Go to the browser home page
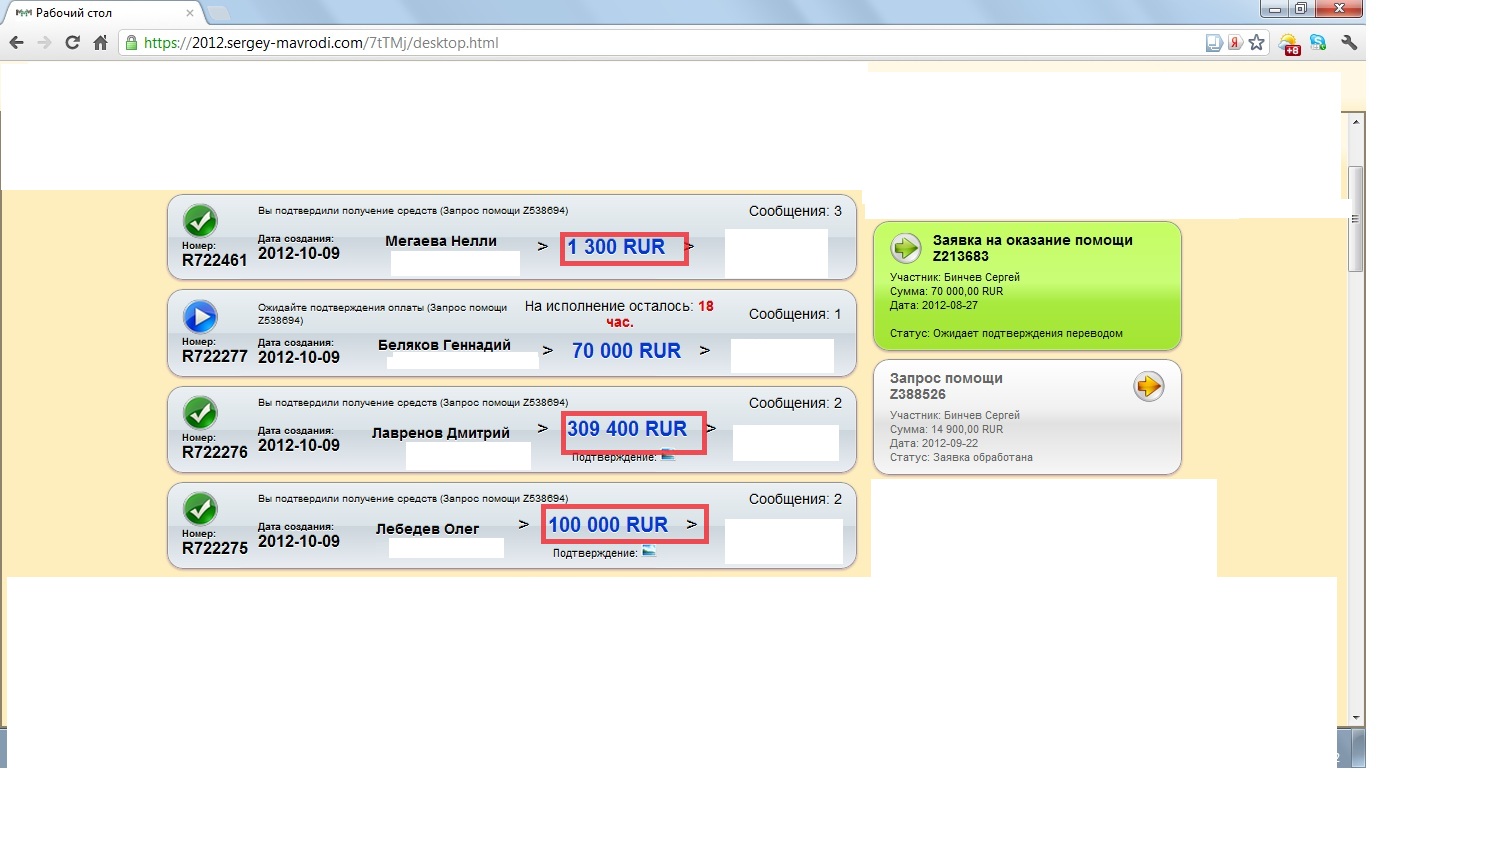 tap(100, 43)
